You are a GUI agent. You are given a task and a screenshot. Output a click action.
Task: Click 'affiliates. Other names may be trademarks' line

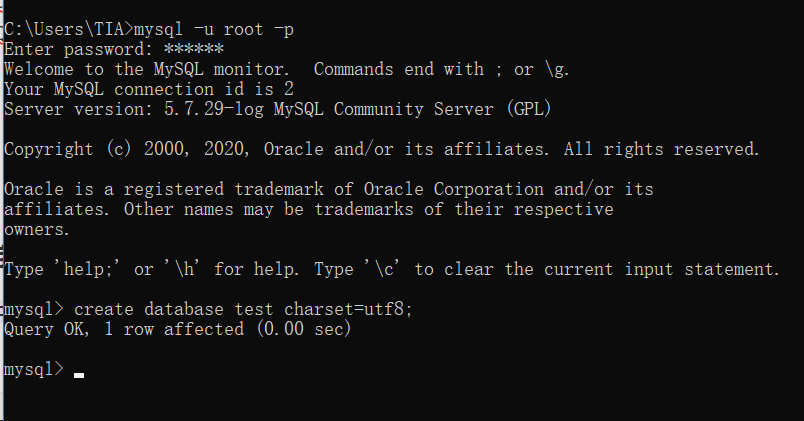(x=309, y=209)
